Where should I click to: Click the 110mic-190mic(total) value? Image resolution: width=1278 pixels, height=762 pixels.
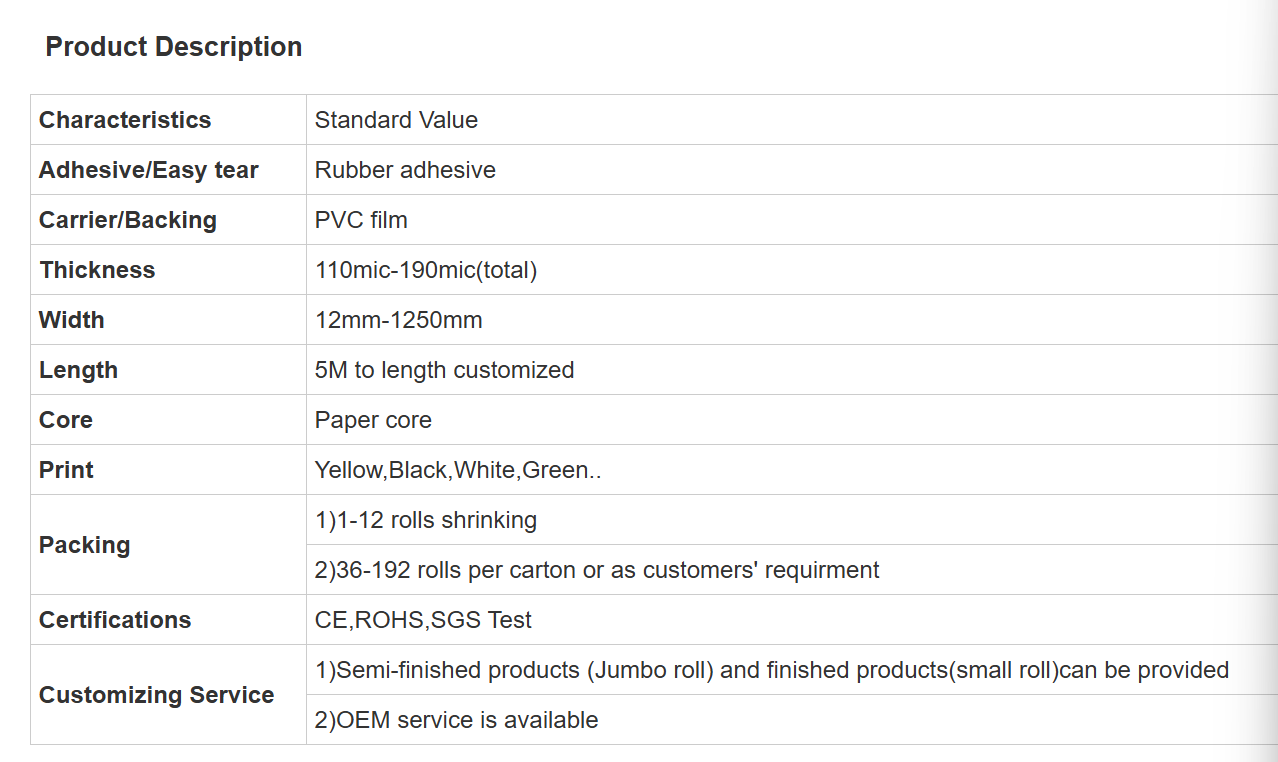426,270
